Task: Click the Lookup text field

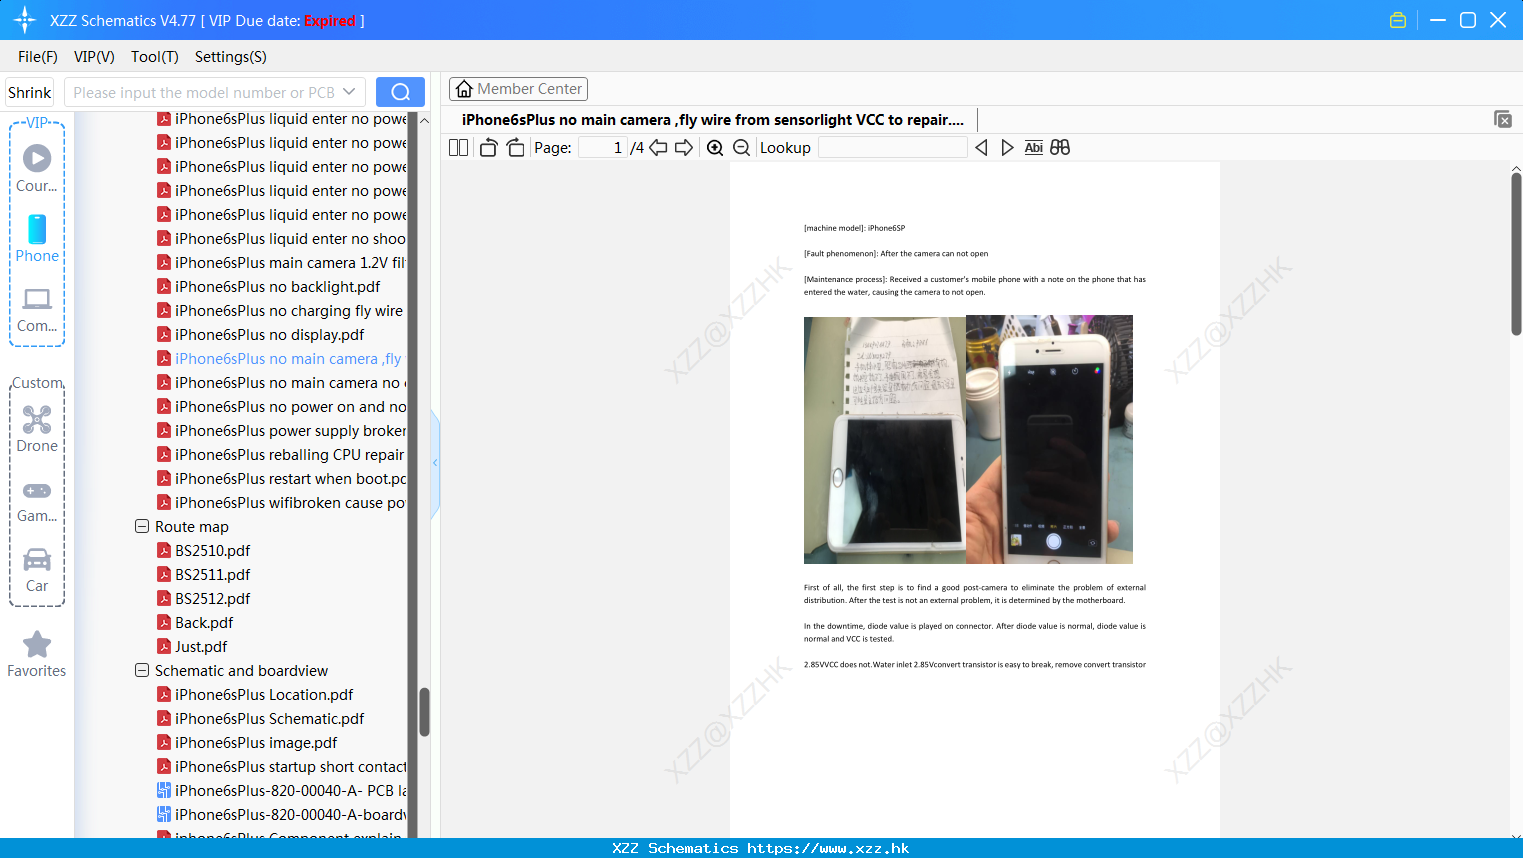Action: (x=893, y=148)
